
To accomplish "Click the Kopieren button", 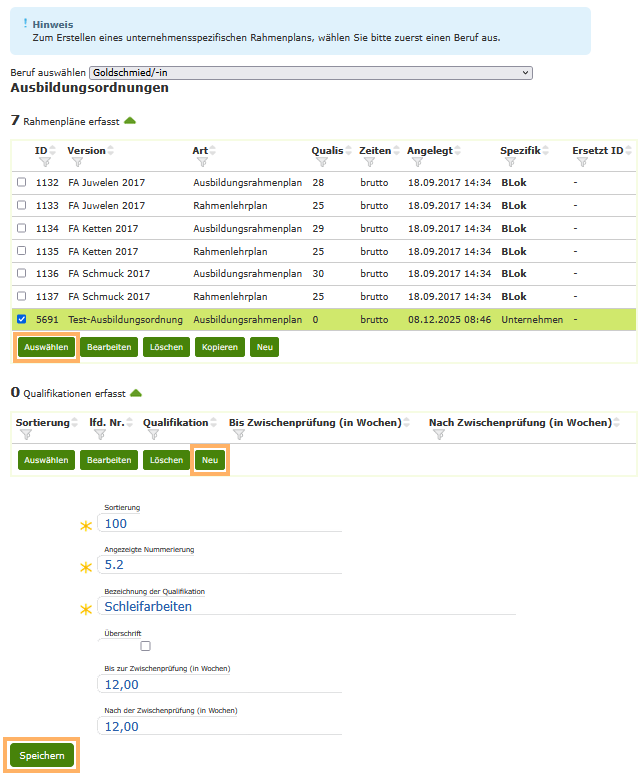I will (219, 347).
